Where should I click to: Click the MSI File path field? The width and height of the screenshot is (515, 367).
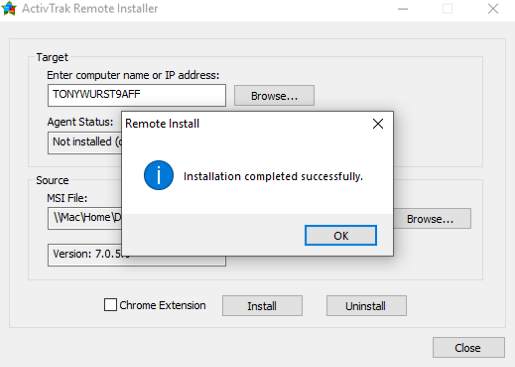click(85, 218)
